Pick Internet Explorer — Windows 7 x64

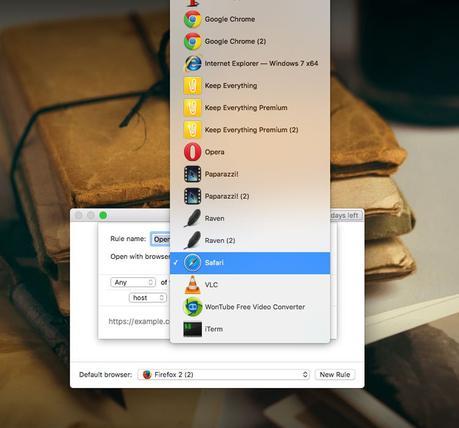[250, 63]
